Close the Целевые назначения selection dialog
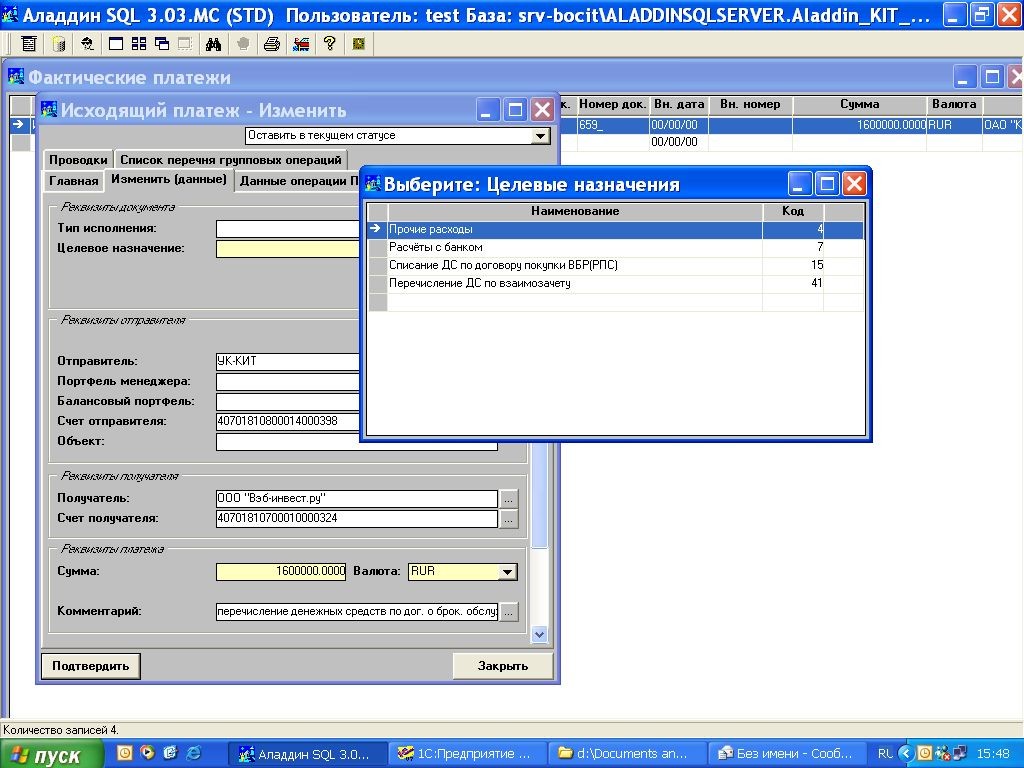 [854, 184]
